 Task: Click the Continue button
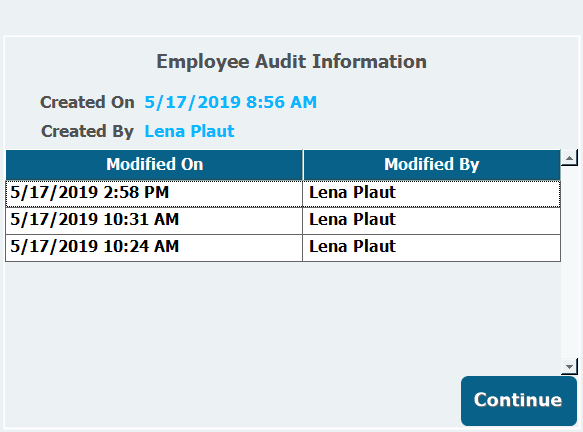pyautogui.click(x=519, y=401)
